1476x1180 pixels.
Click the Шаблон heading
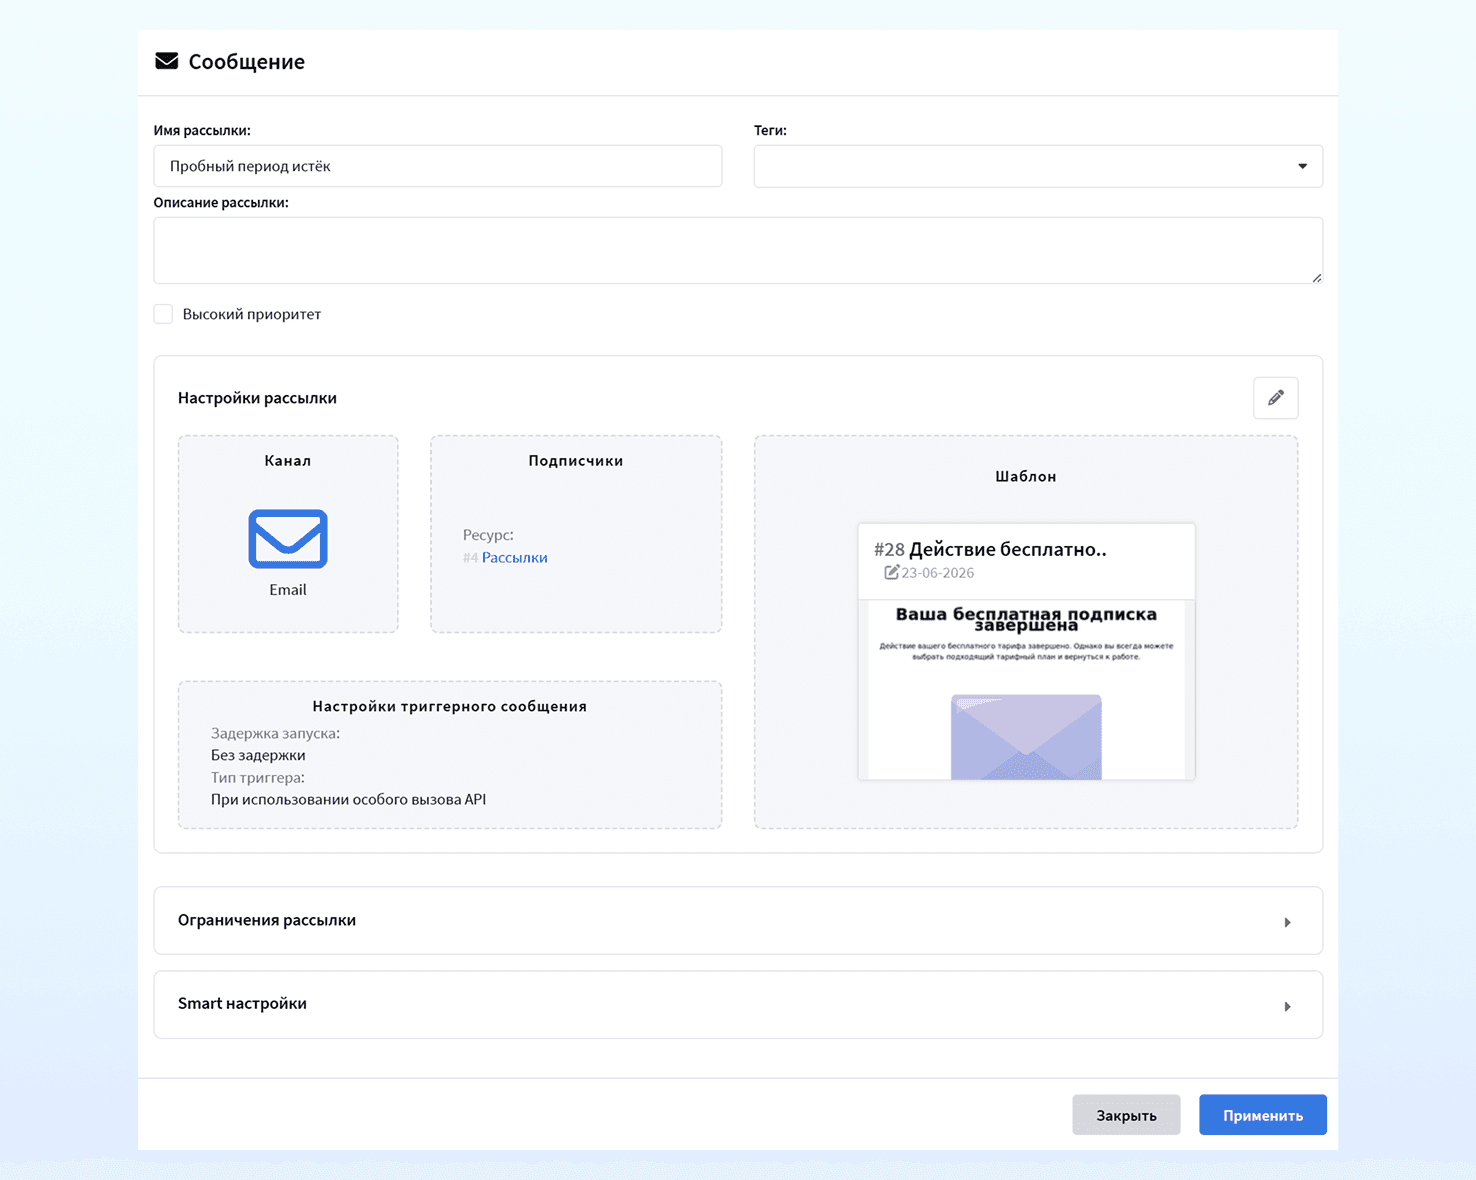point(1026,476)
